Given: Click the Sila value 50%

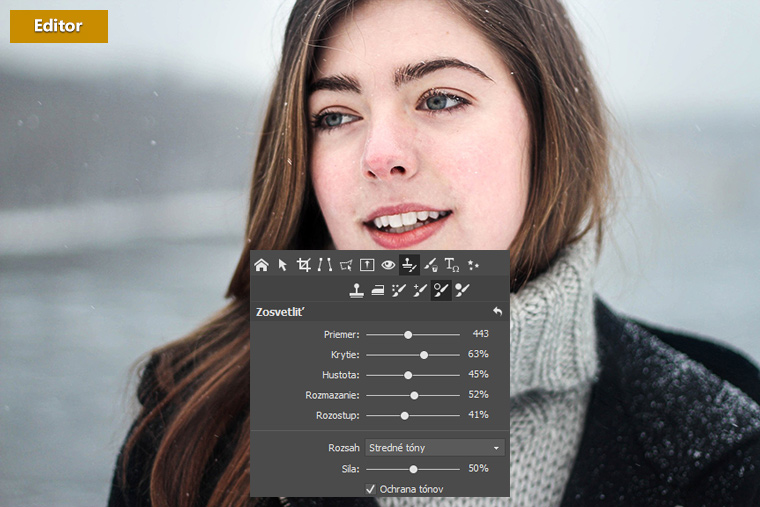Looking at the screenshot, I should click(x=478, y=468).
